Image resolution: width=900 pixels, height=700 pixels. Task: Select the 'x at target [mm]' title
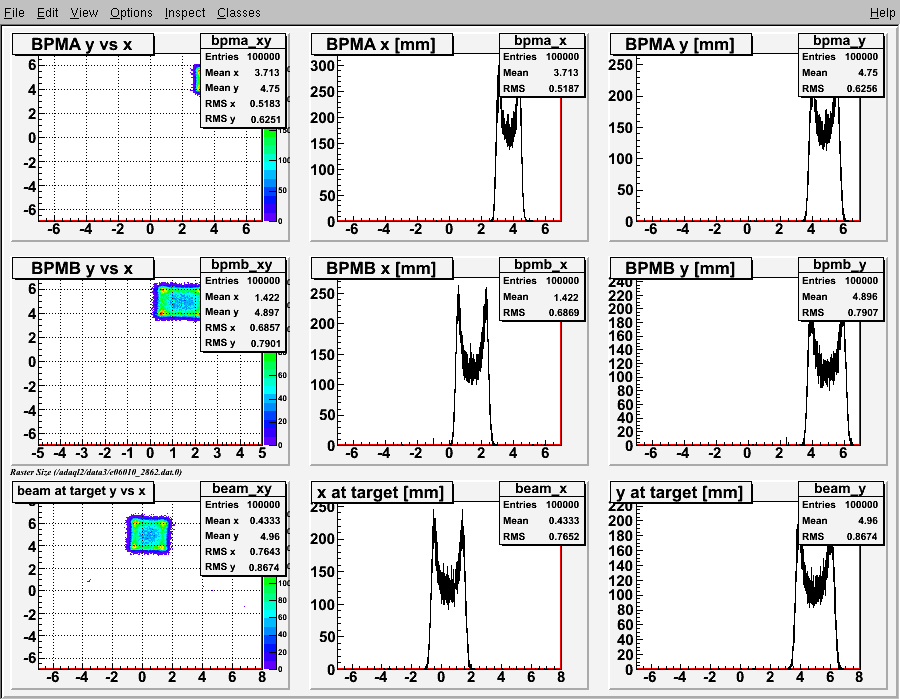pos(382,492)
